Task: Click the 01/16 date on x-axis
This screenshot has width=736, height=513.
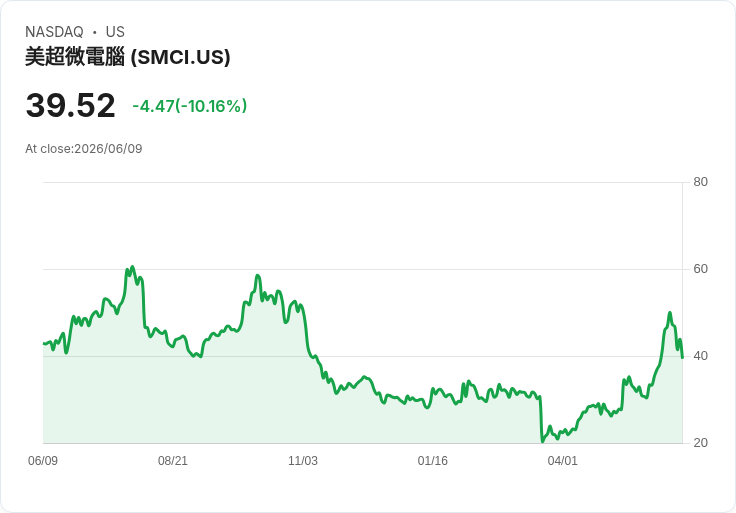Action: point(433,460)
